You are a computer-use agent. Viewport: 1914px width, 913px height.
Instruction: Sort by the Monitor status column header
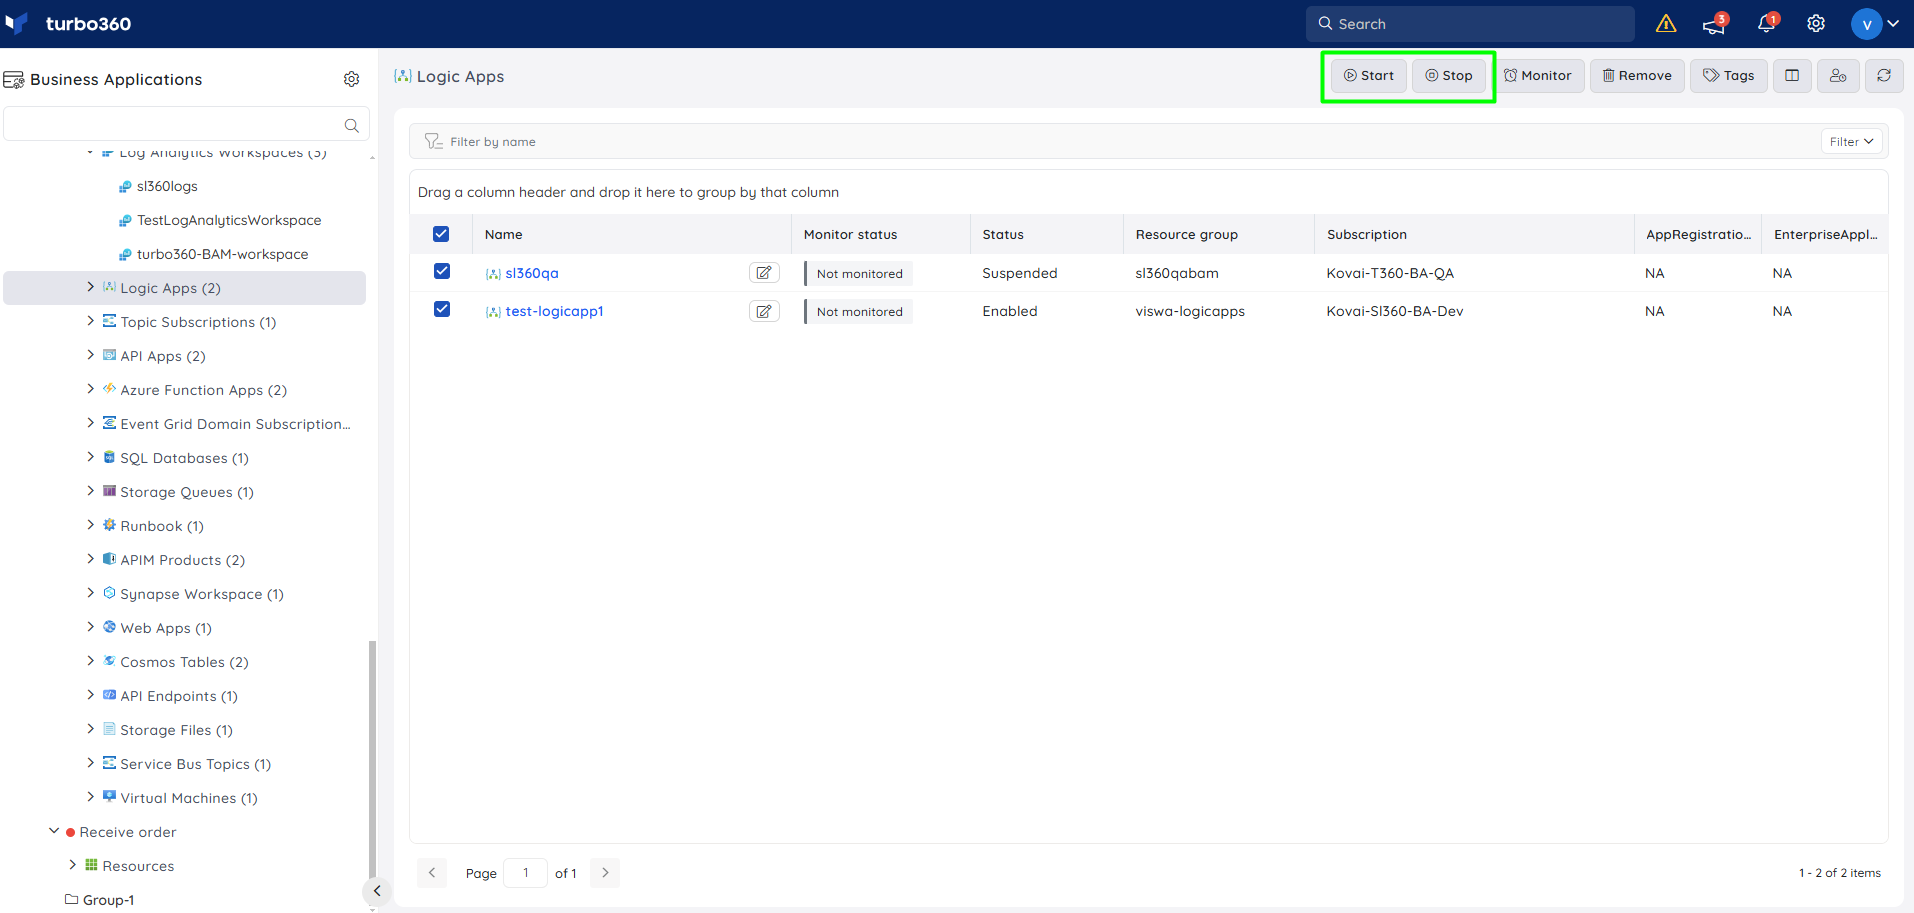pos(850,234)
